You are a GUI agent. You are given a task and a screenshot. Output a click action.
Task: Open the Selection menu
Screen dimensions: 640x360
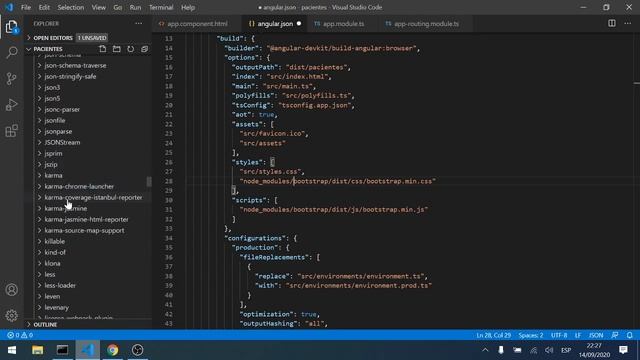pyautogui.click(x=71, y=7)
